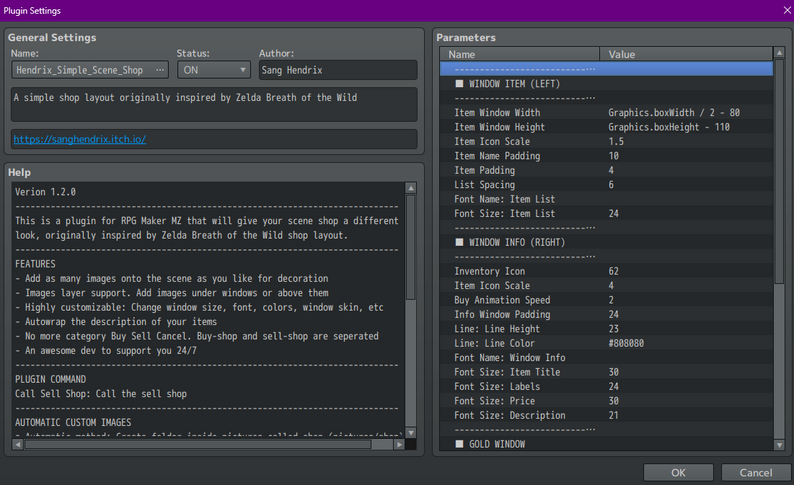Click the List Spacing value 6
794x485 pixels.
[611, 185]
